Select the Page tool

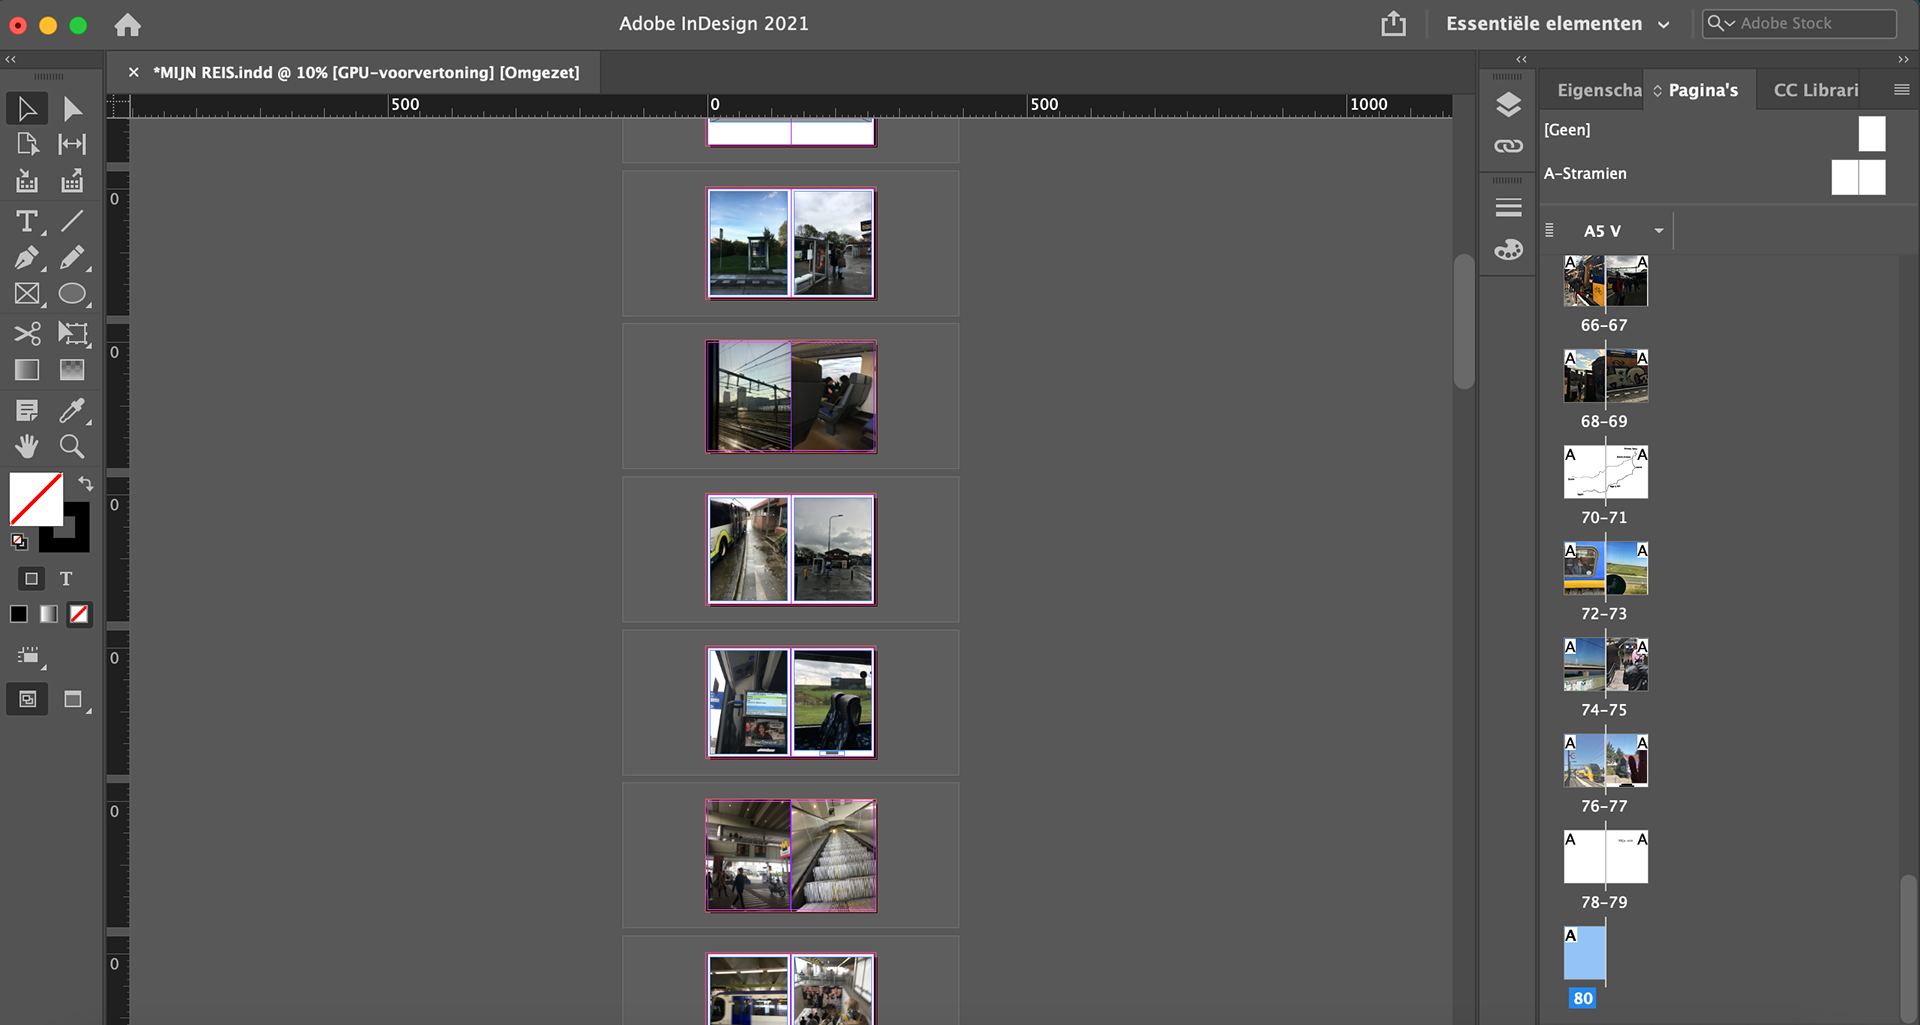(x=27, y=144)
